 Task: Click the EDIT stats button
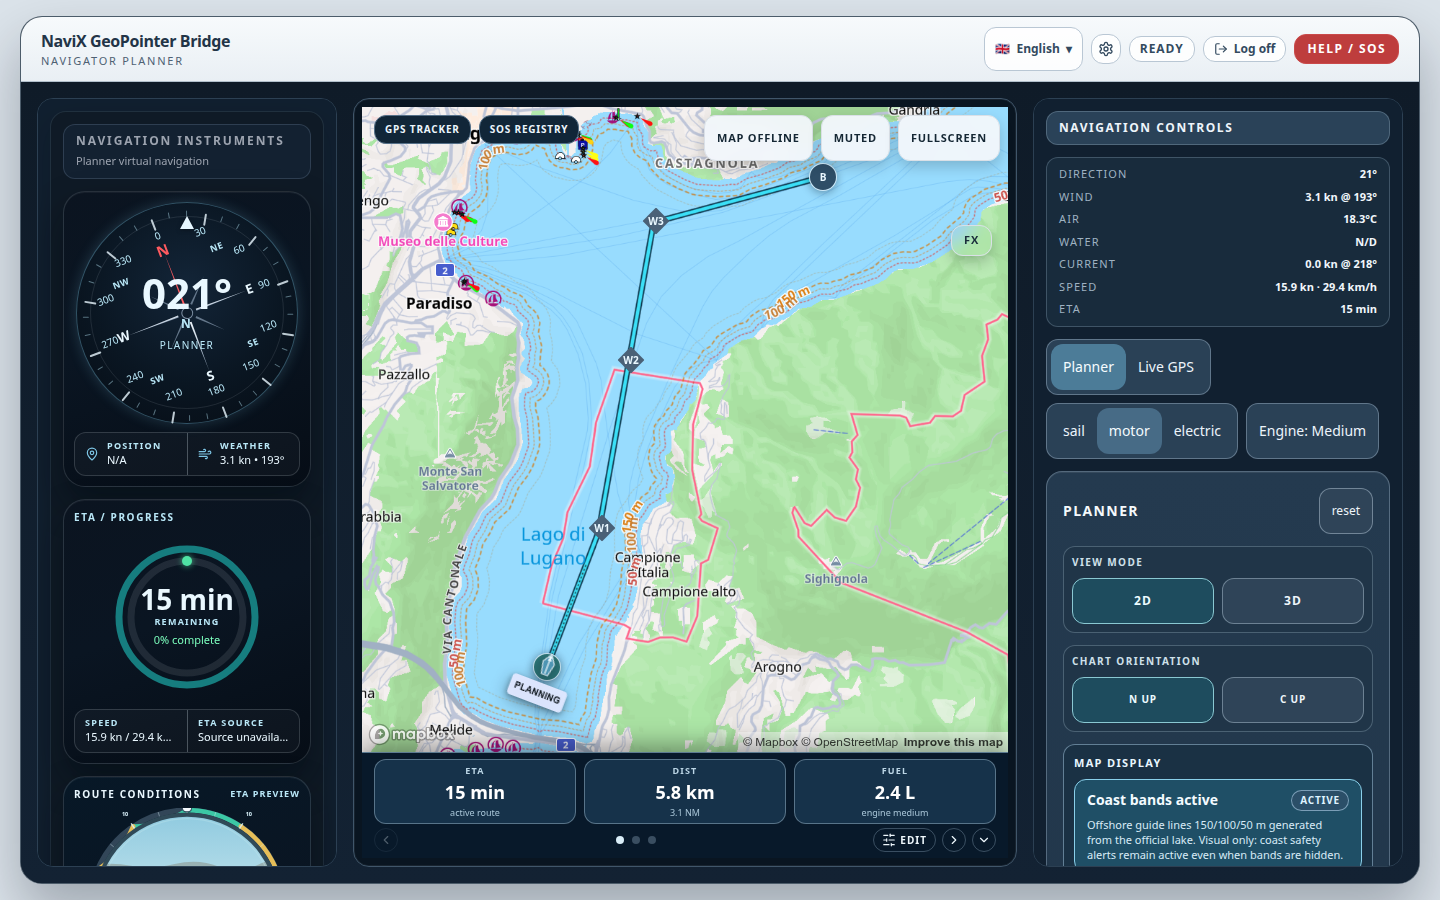(x=905, y=840)
